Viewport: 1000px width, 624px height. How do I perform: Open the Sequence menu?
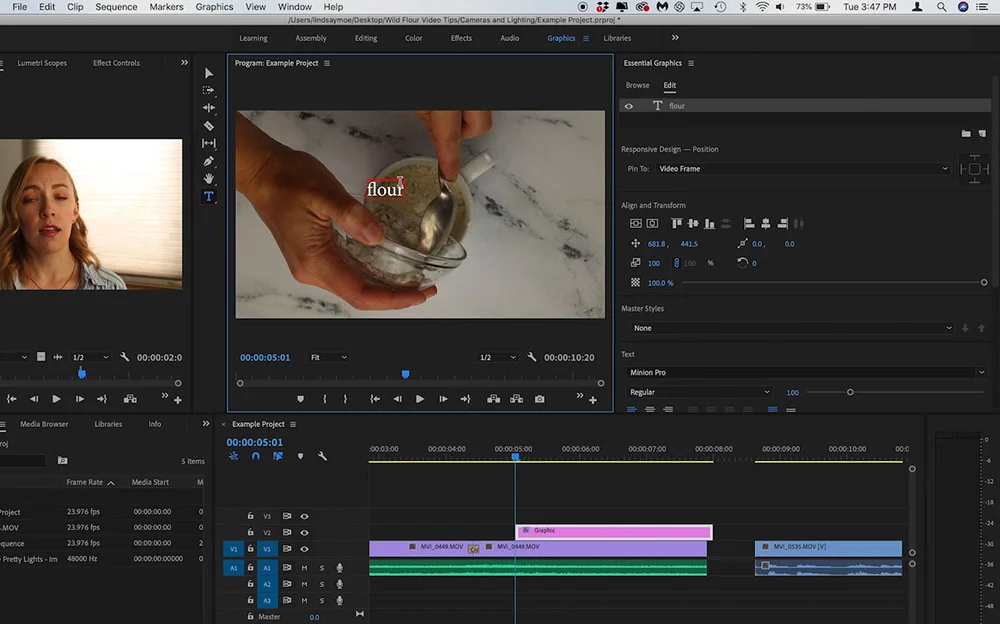(116, 7)
